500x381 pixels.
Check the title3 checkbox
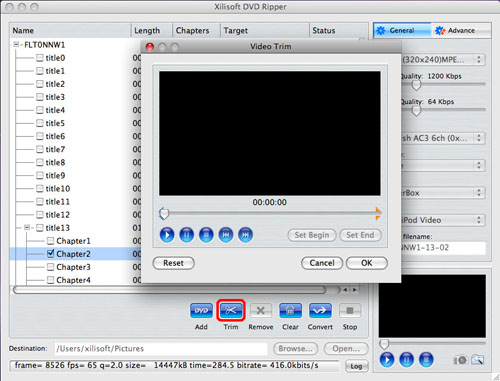tap(40, 97)
